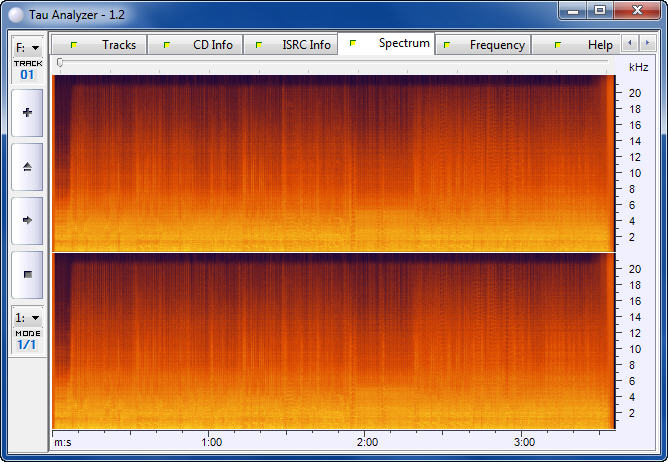Click the upper channel spectrogram
Screen dimensions: 668x462
coord(332,162)
